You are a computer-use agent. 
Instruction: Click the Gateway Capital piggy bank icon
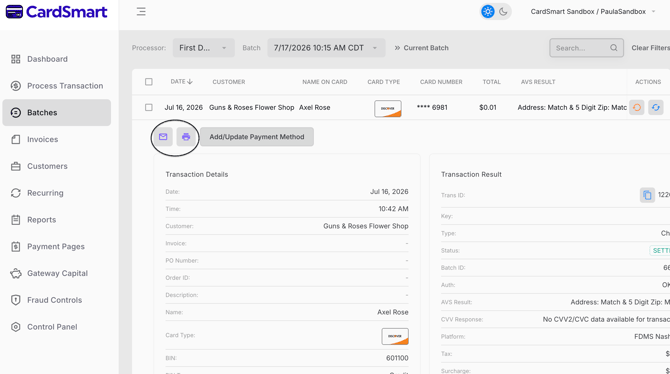[16, 273]
